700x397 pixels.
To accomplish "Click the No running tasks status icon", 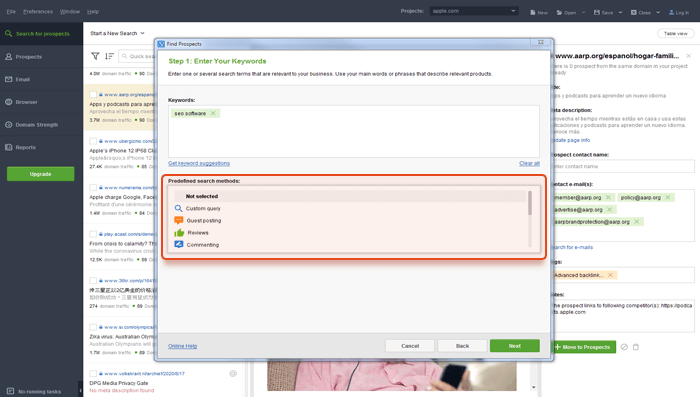I will click(10, 391).
